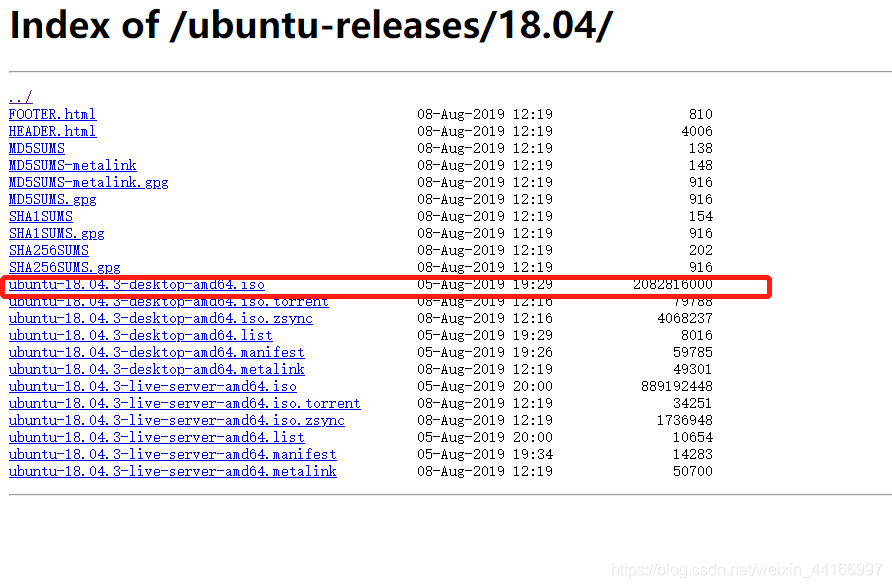Open ubuntu-18.04.3-live-server-amd64.iso.zsync link
Image resolution: width=892 pixels, height=588 pixels.
[x=176, y=421]
